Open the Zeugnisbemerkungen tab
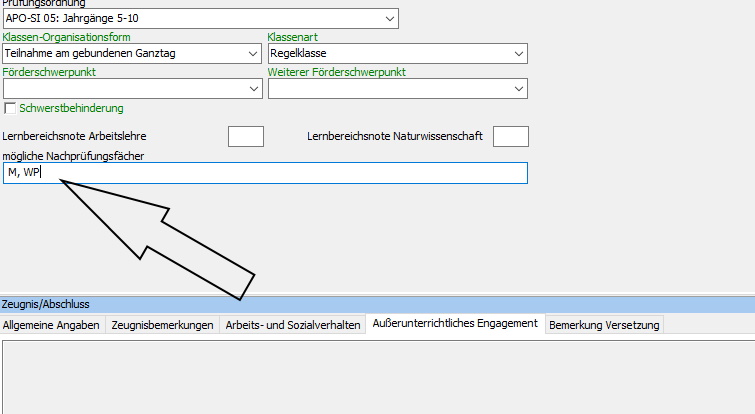This screenshot has height=414, width=755. click(x=162, y=325)
